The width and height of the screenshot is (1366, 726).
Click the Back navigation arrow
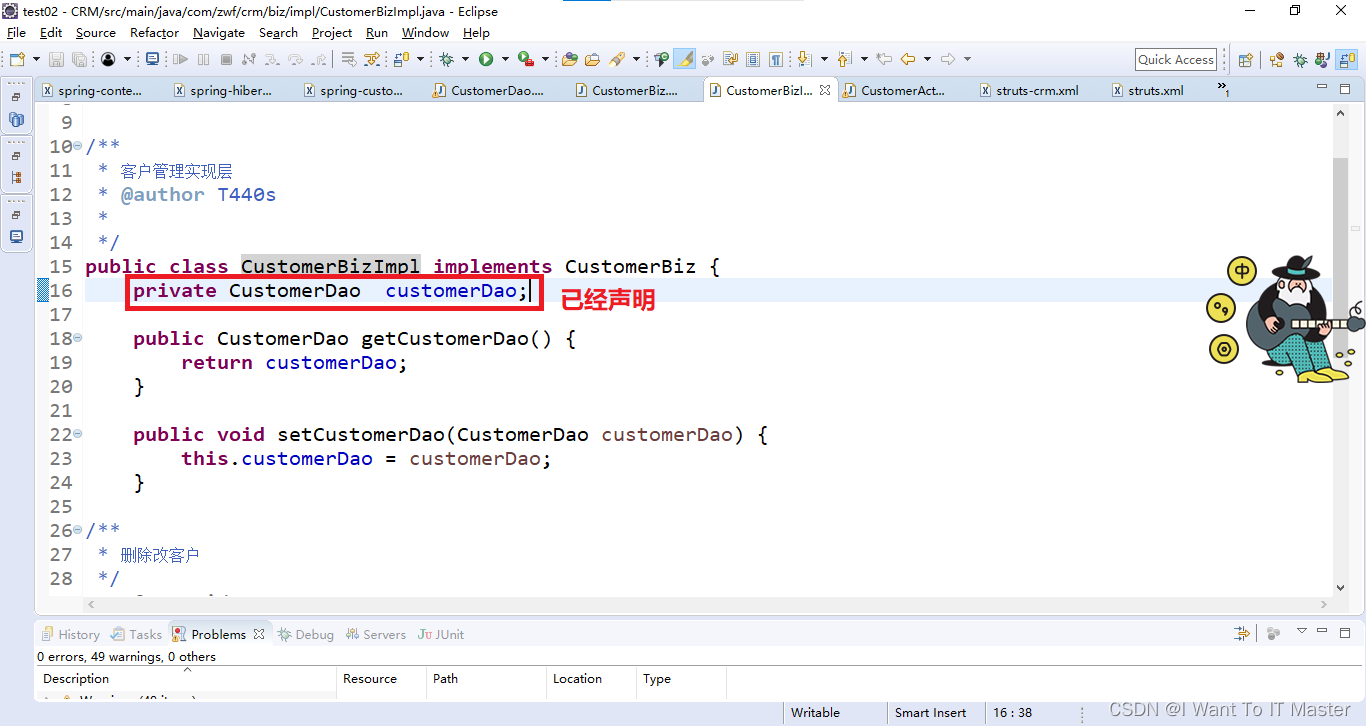pos(908,59)
